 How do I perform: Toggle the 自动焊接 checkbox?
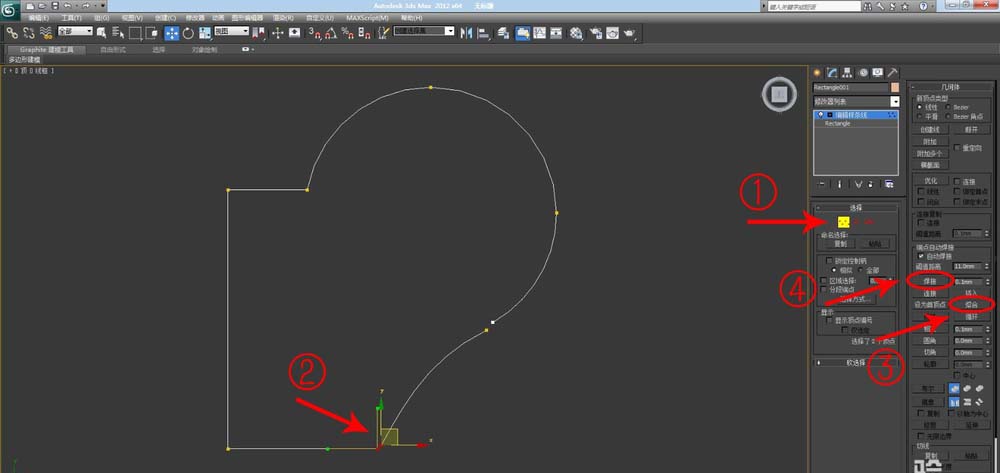click(922, 256)
